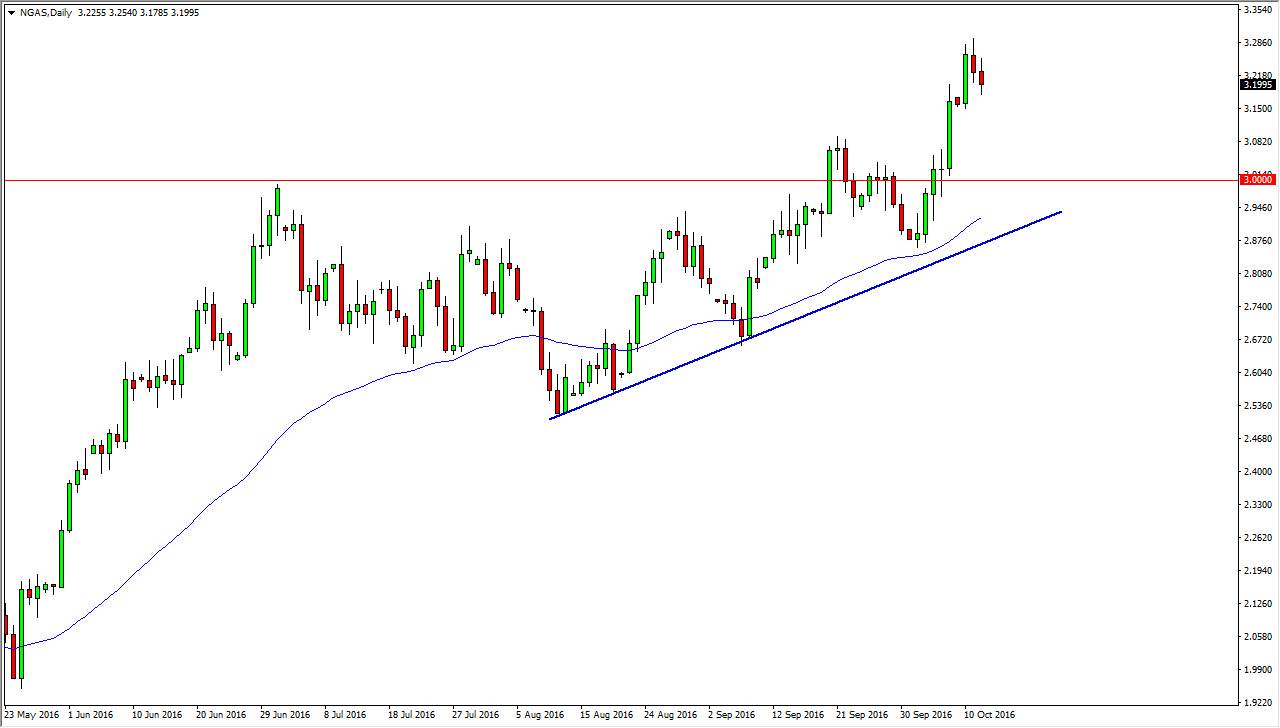Click the 10 Oct 2016 date label
The height and width of the screenshot is (728, 1280).
[990, 716]
